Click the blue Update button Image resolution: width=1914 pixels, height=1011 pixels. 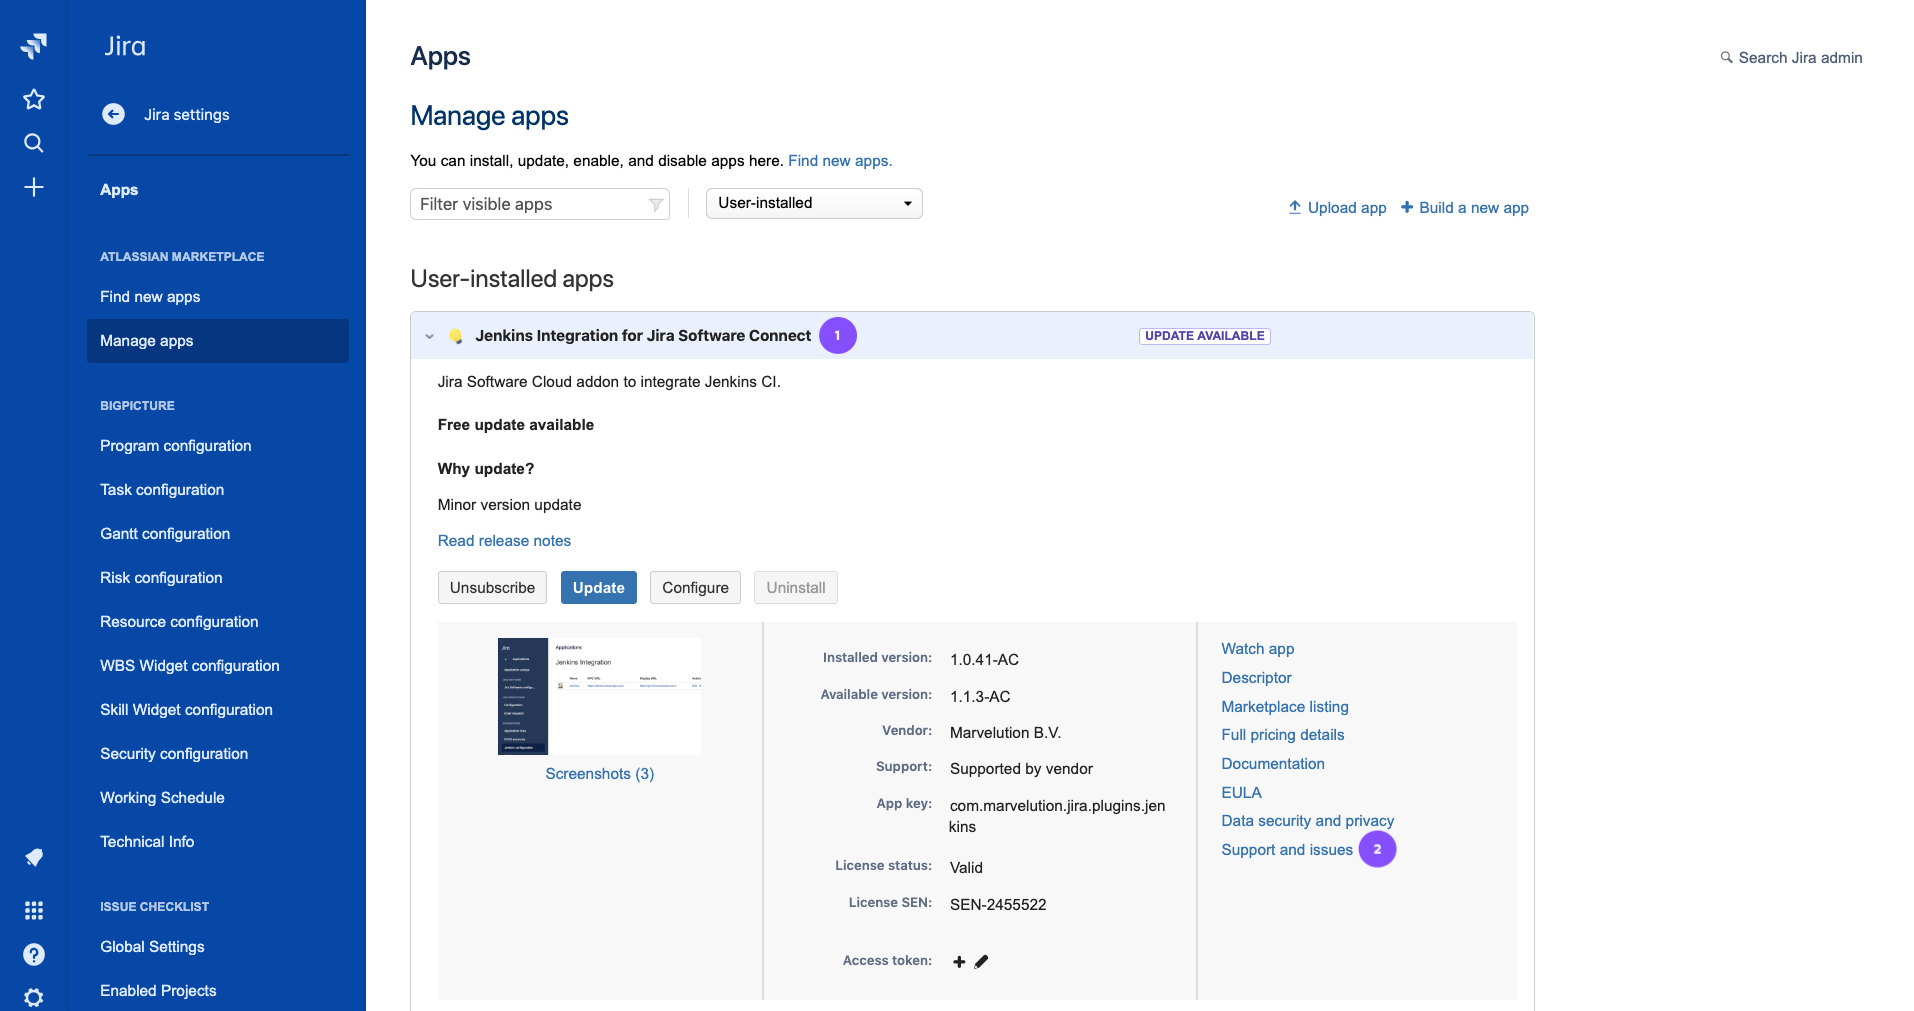(599, 588)
